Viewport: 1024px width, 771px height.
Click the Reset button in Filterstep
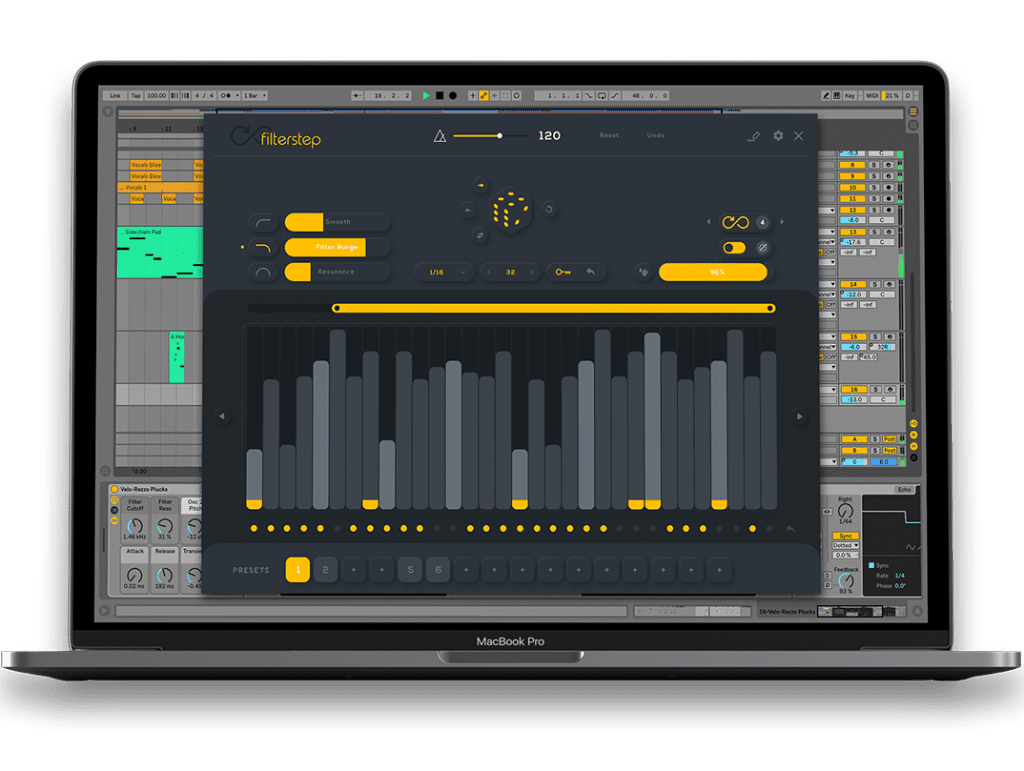coord(609,136)
